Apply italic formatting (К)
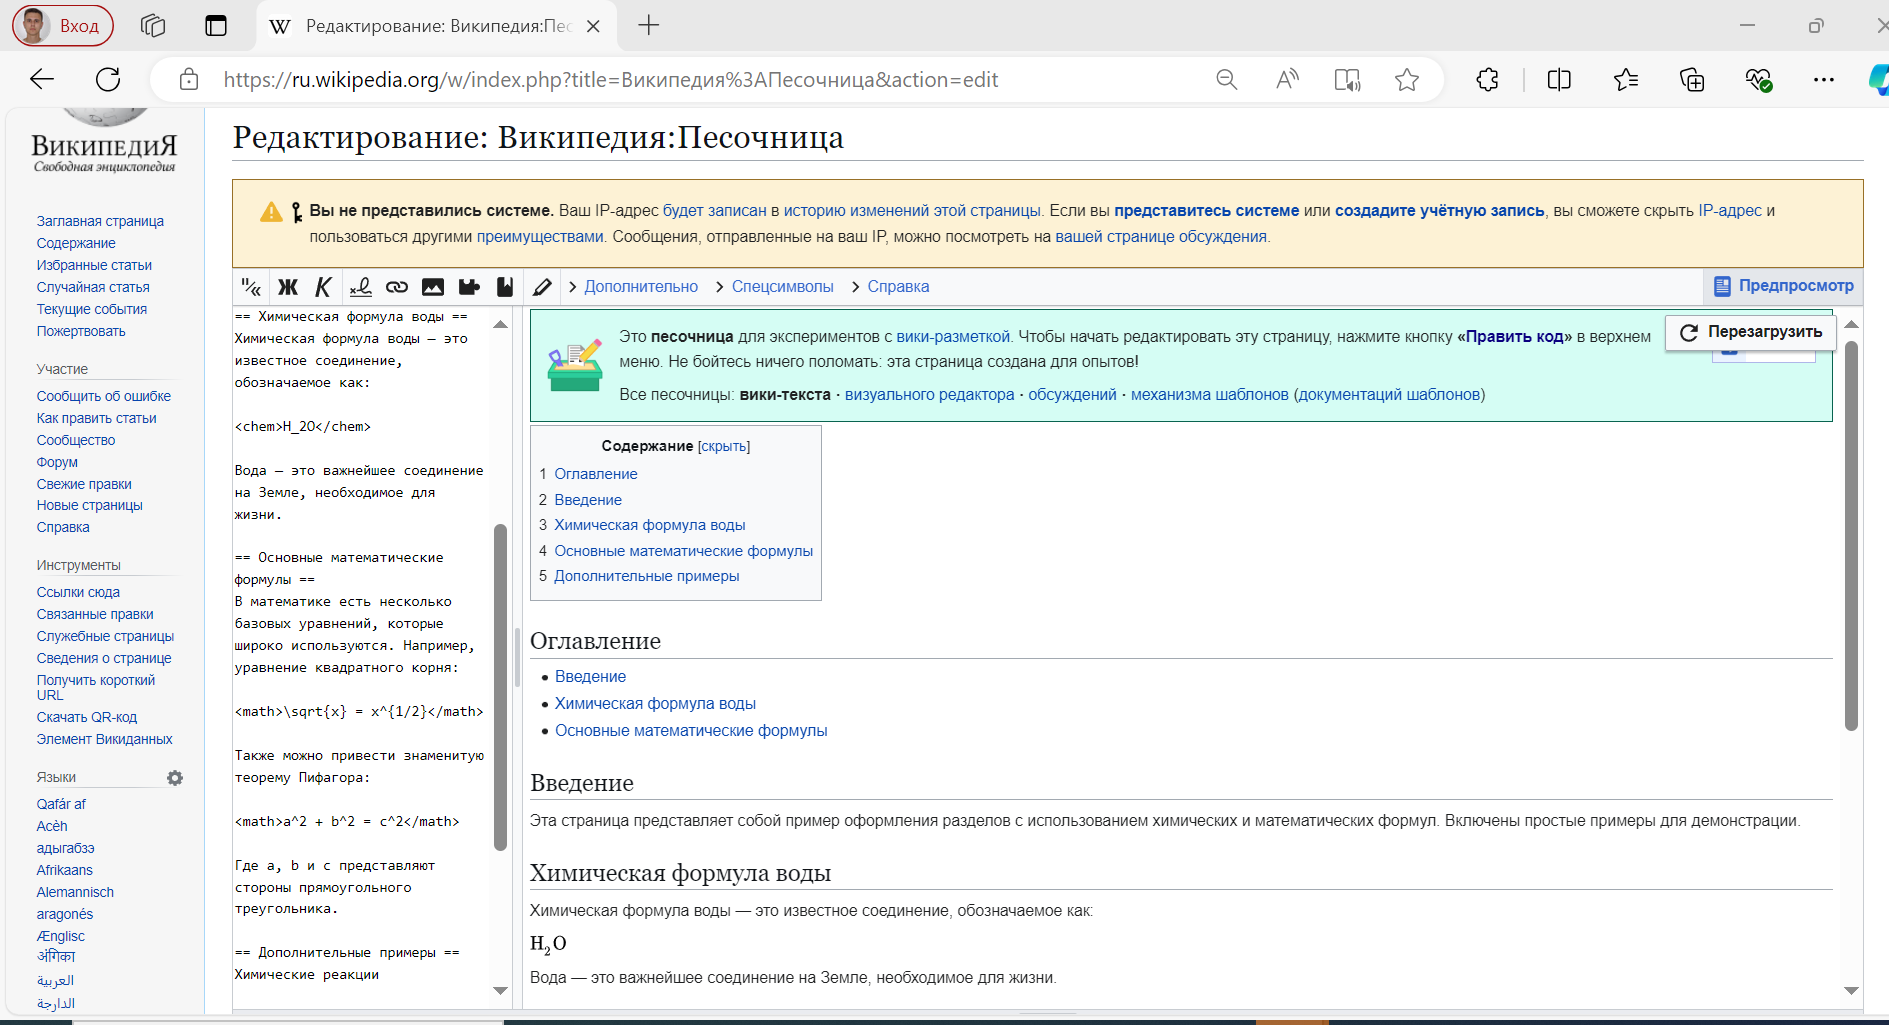The image size is (1889, 1025). tap(323, 287)
